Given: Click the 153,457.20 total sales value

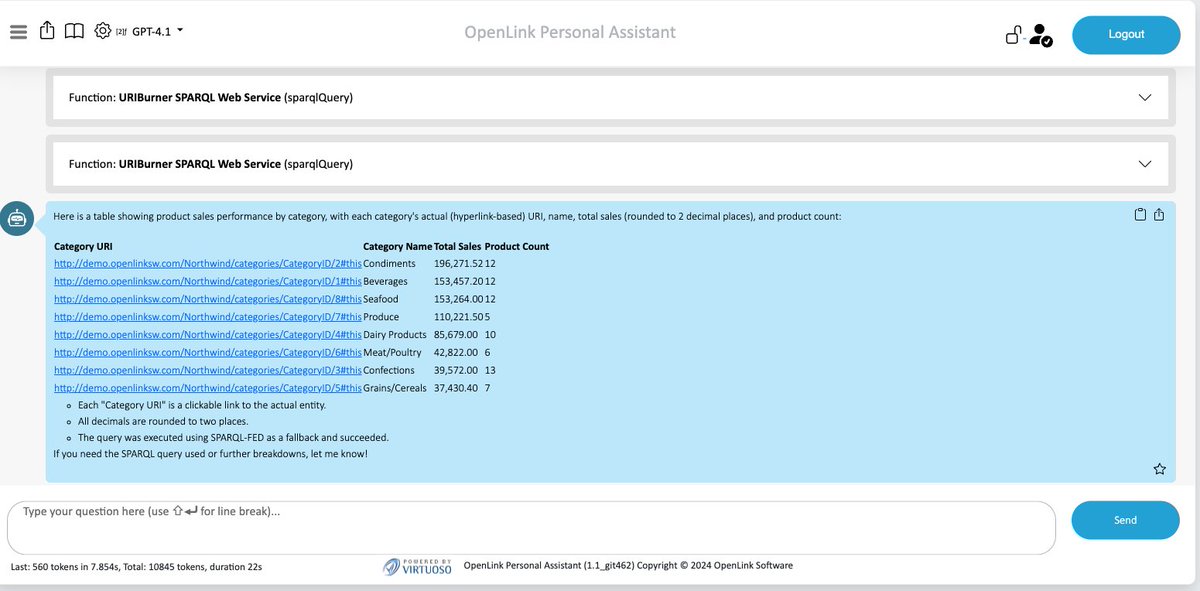Looking at the screenshot, I should [458, 282].
